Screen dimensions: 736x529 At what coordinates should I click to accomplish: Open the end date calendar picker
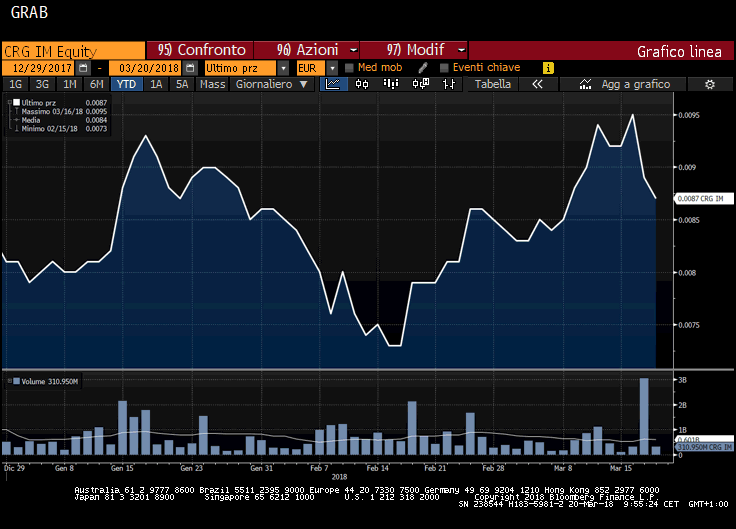point(190,68)
